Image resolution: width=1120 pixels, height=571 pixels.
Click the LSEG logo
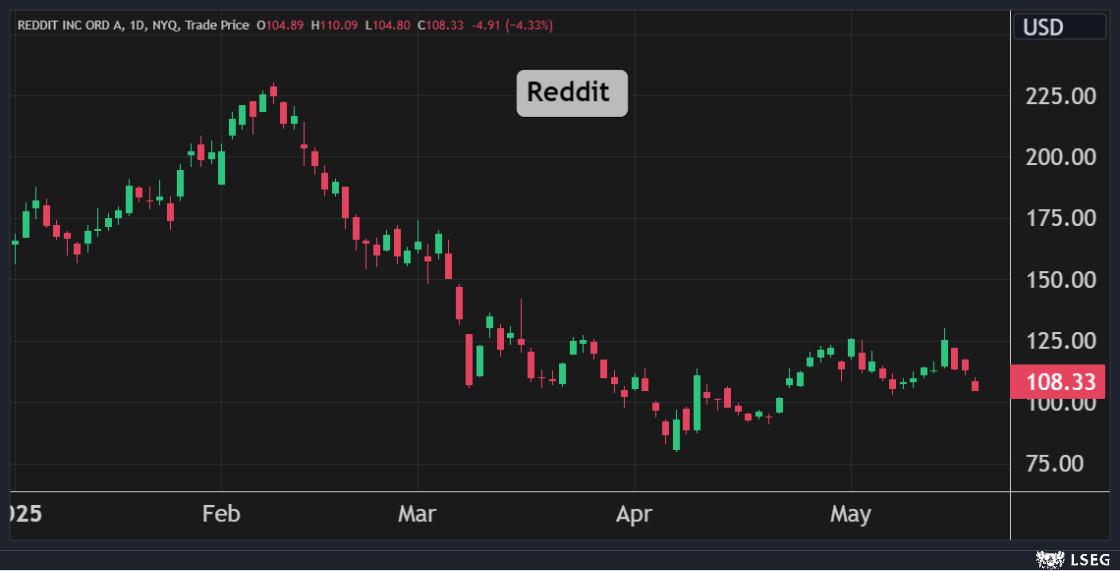1065,559
